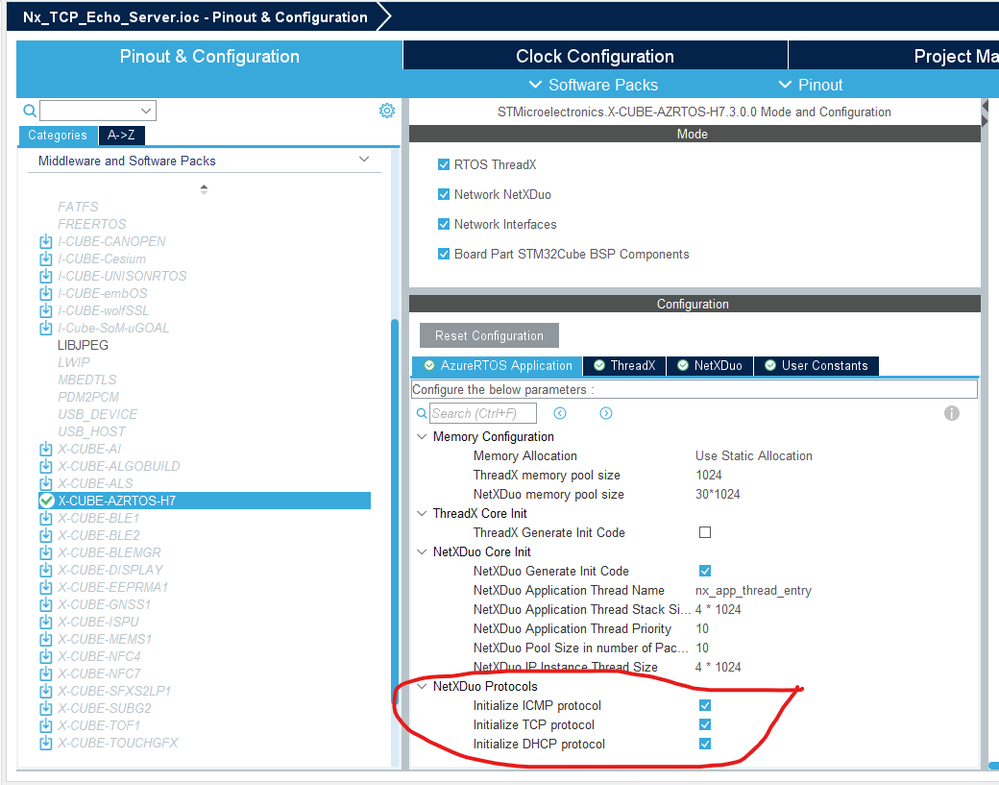The width and height of the screenshot is (999, 785).
Task: Enable the ThreadX Generate Init Code checkbox
Action: click(705, 533)
